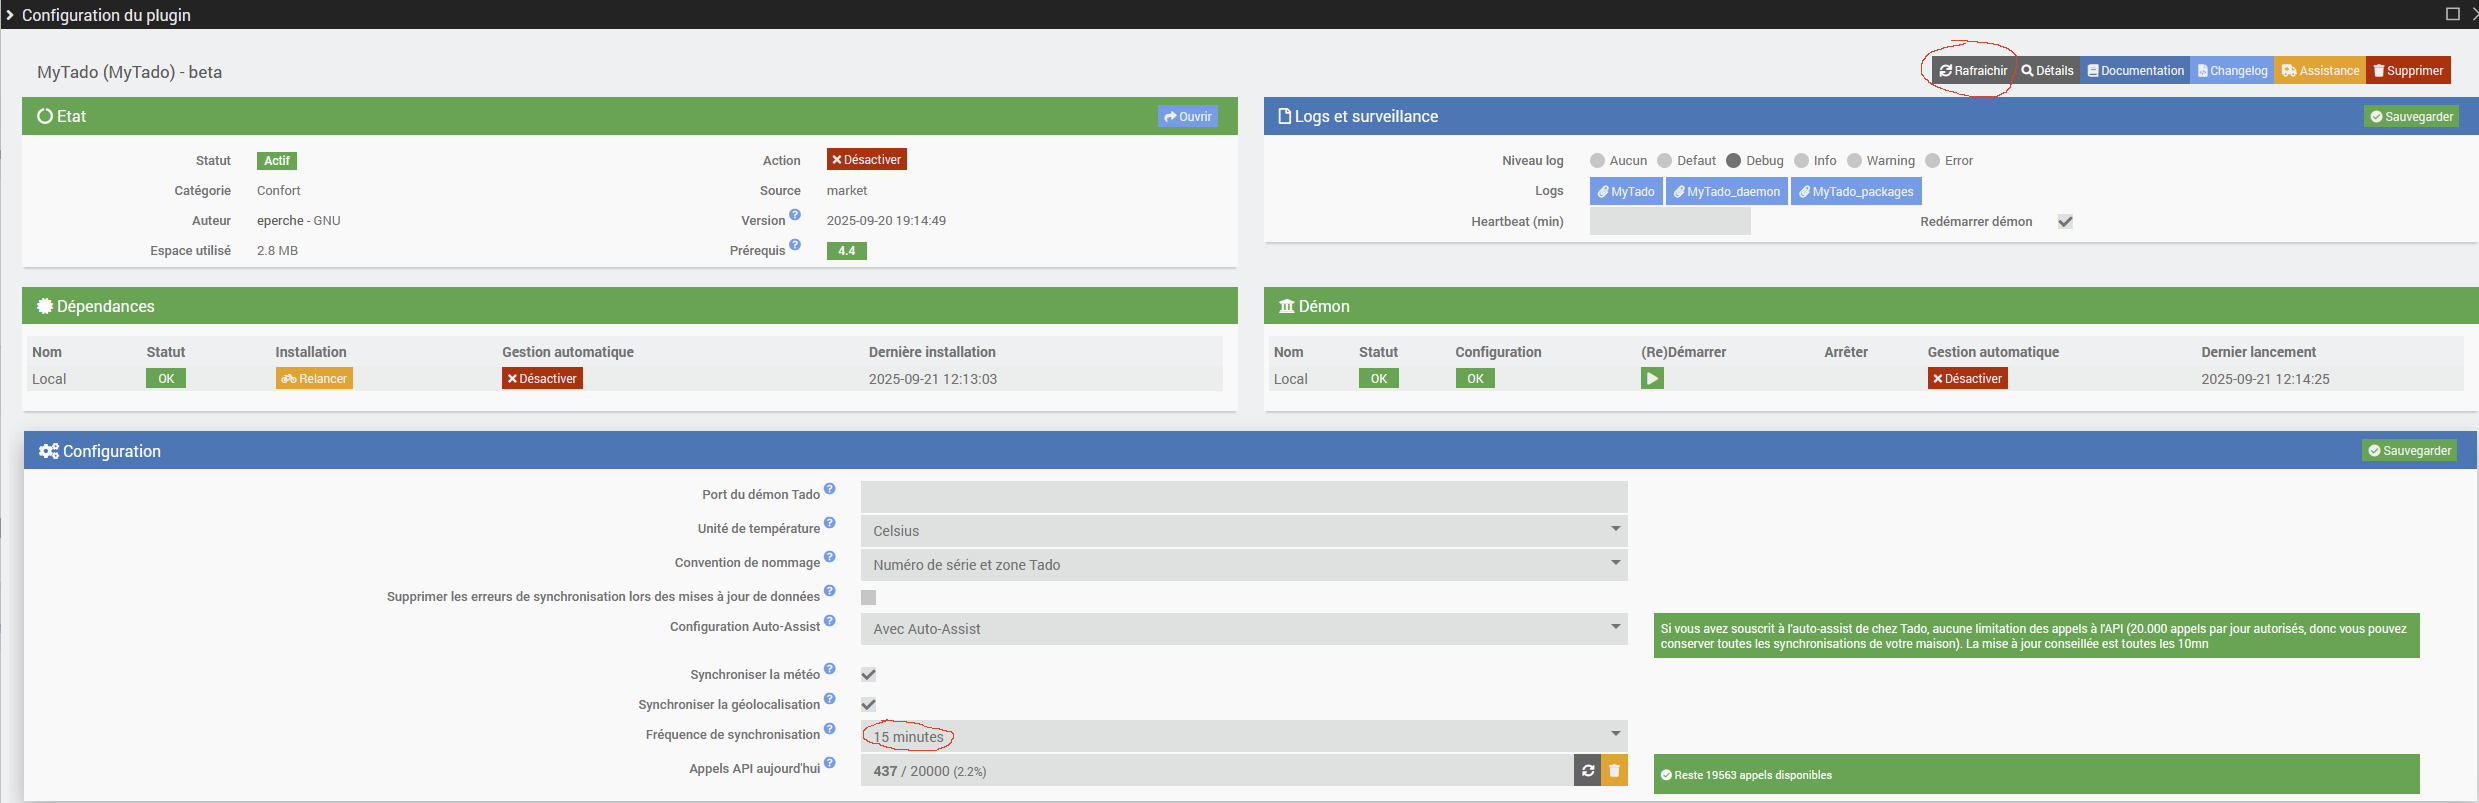Maximize the plugin configuration window
Image resolution: width=2479 pixels, height=803 pixels.
[x=2453, y=14]
